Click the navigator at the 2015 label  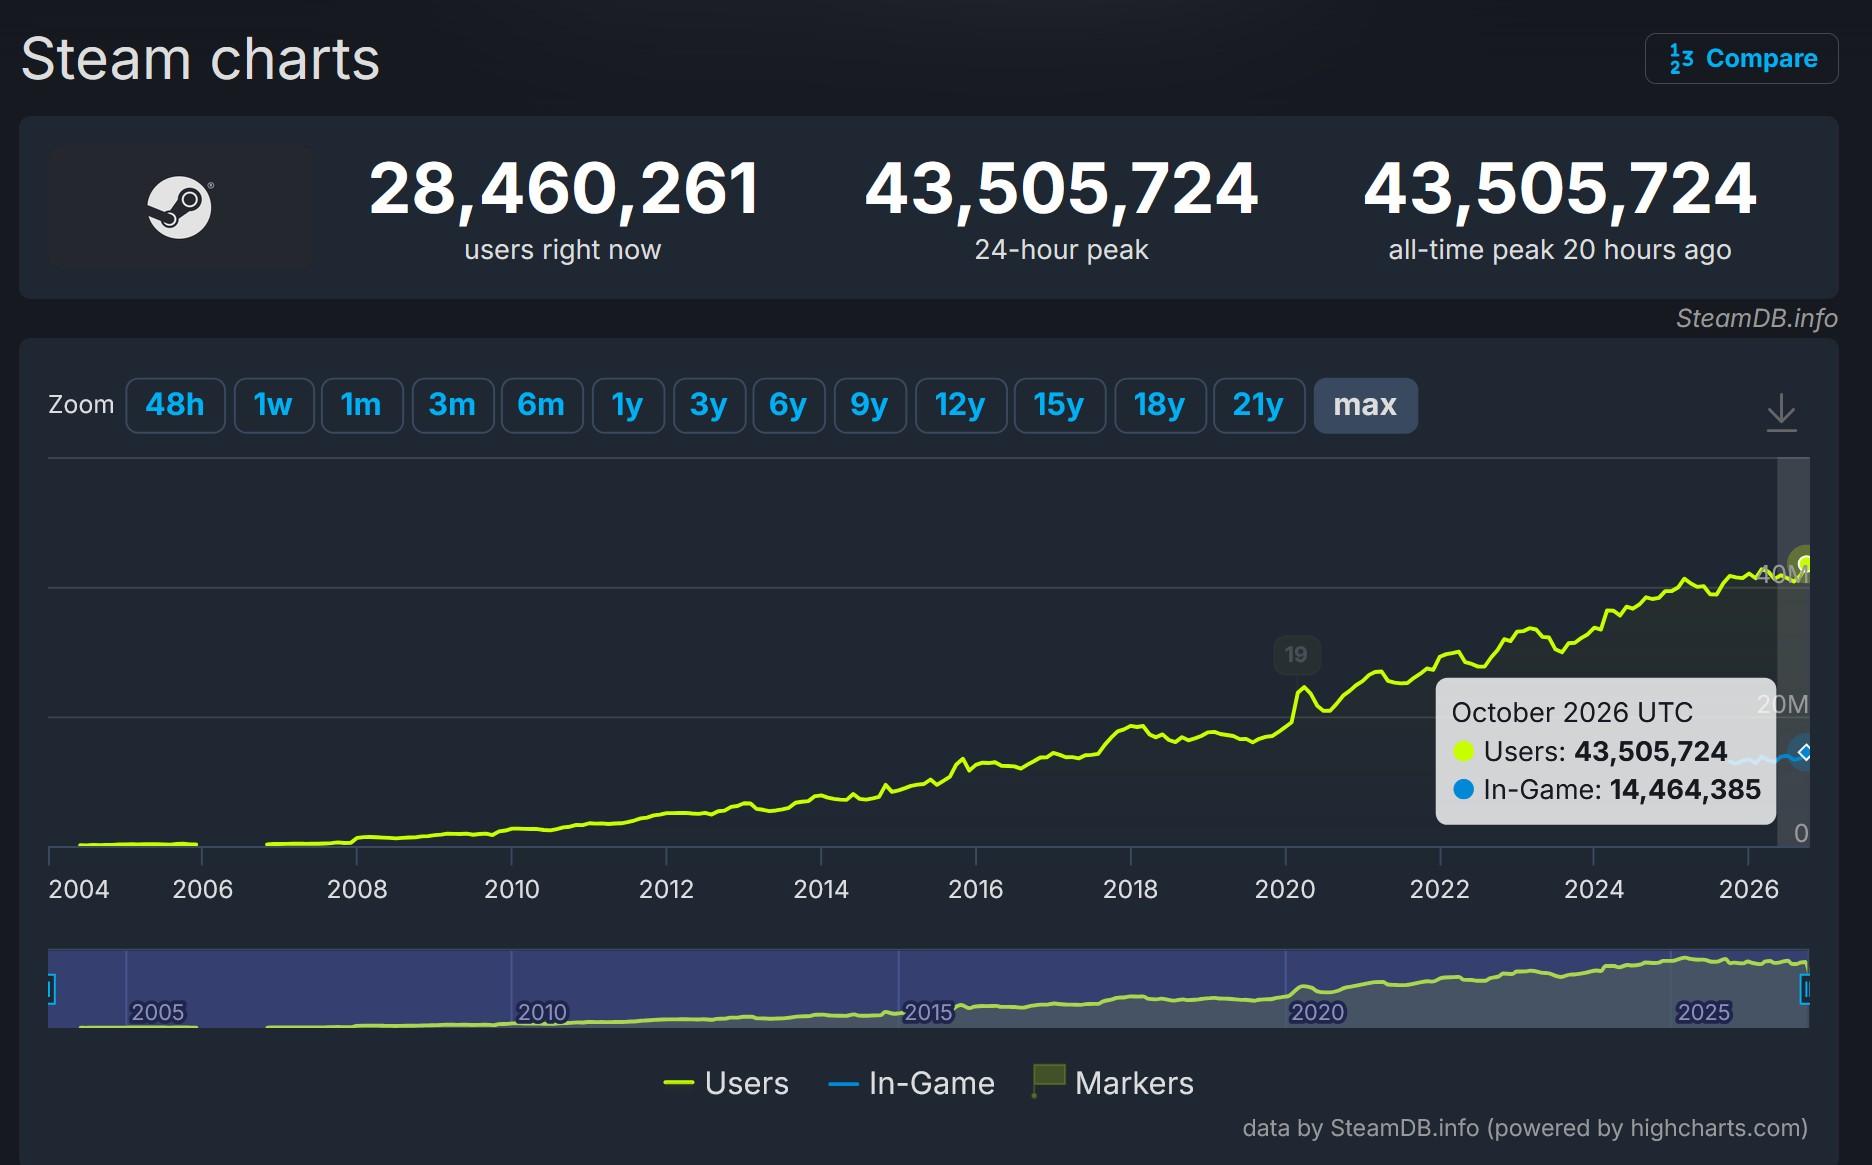928,1012
